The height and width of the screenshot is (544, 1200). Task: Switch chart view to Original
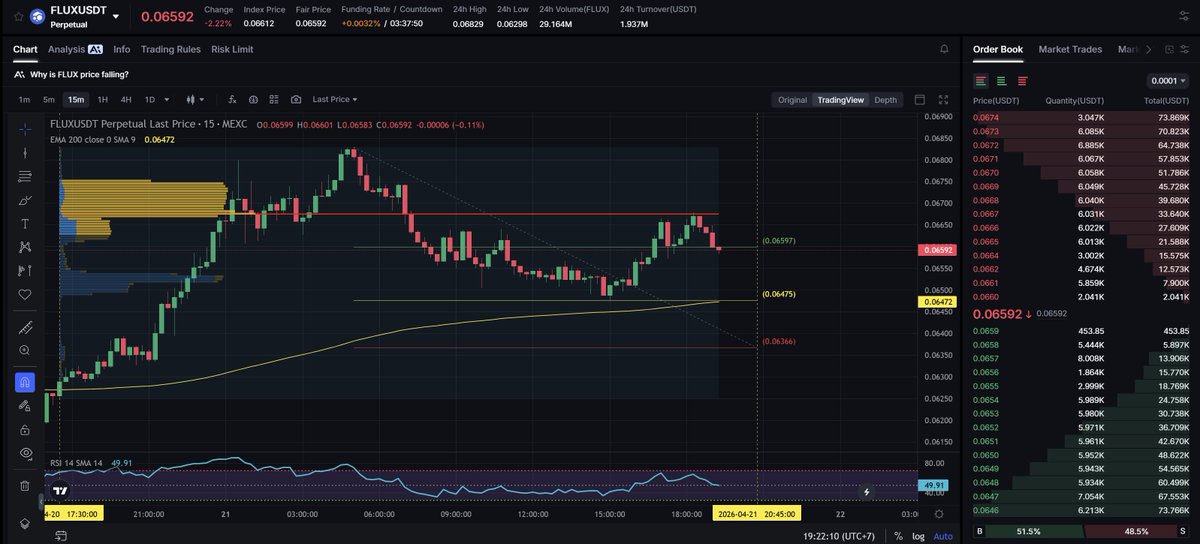[x=792, y=100]
